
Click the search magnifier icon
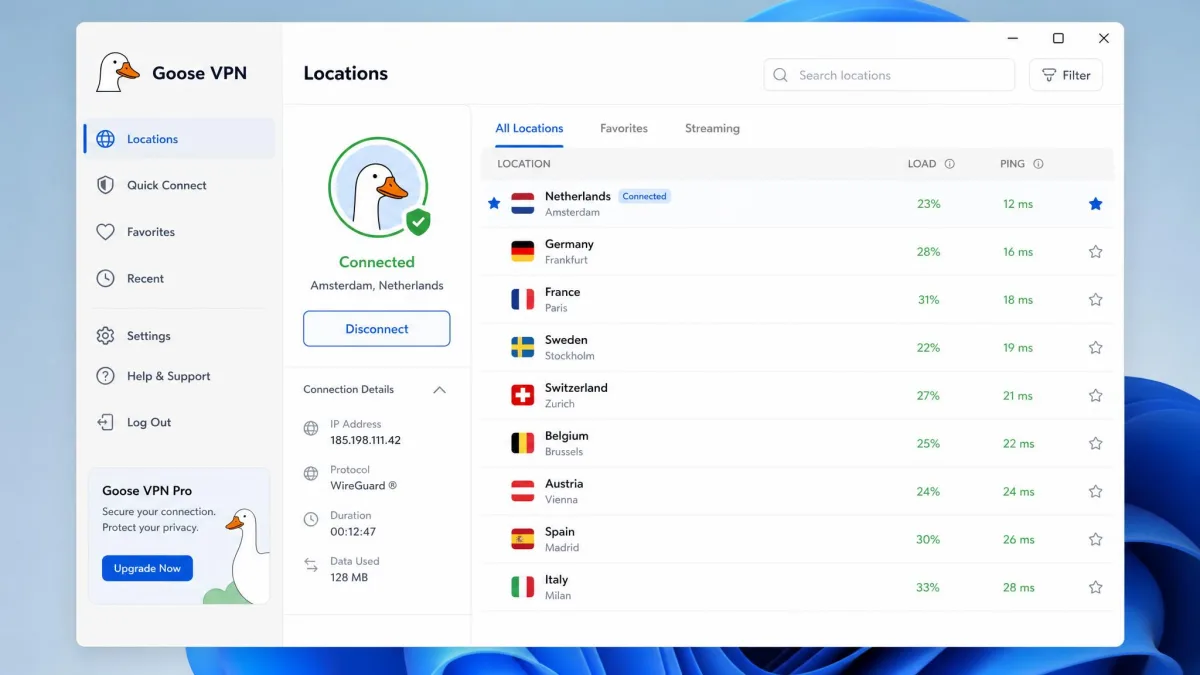782,75
